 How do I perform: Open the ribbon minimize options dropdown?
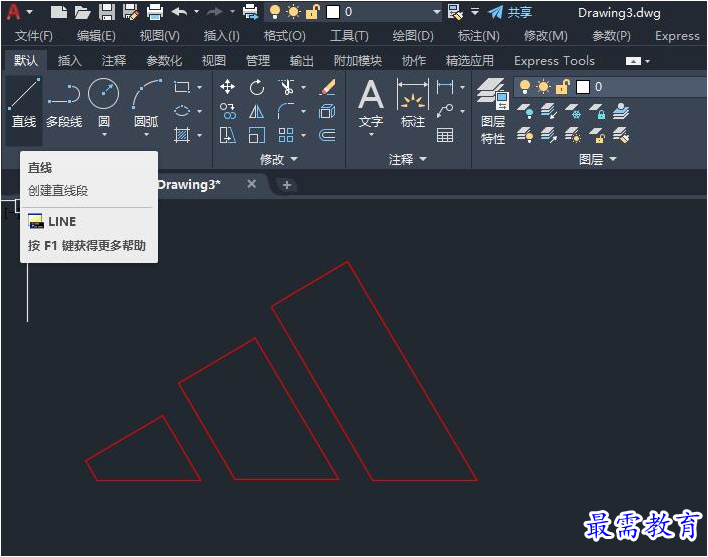pos(647,61)
